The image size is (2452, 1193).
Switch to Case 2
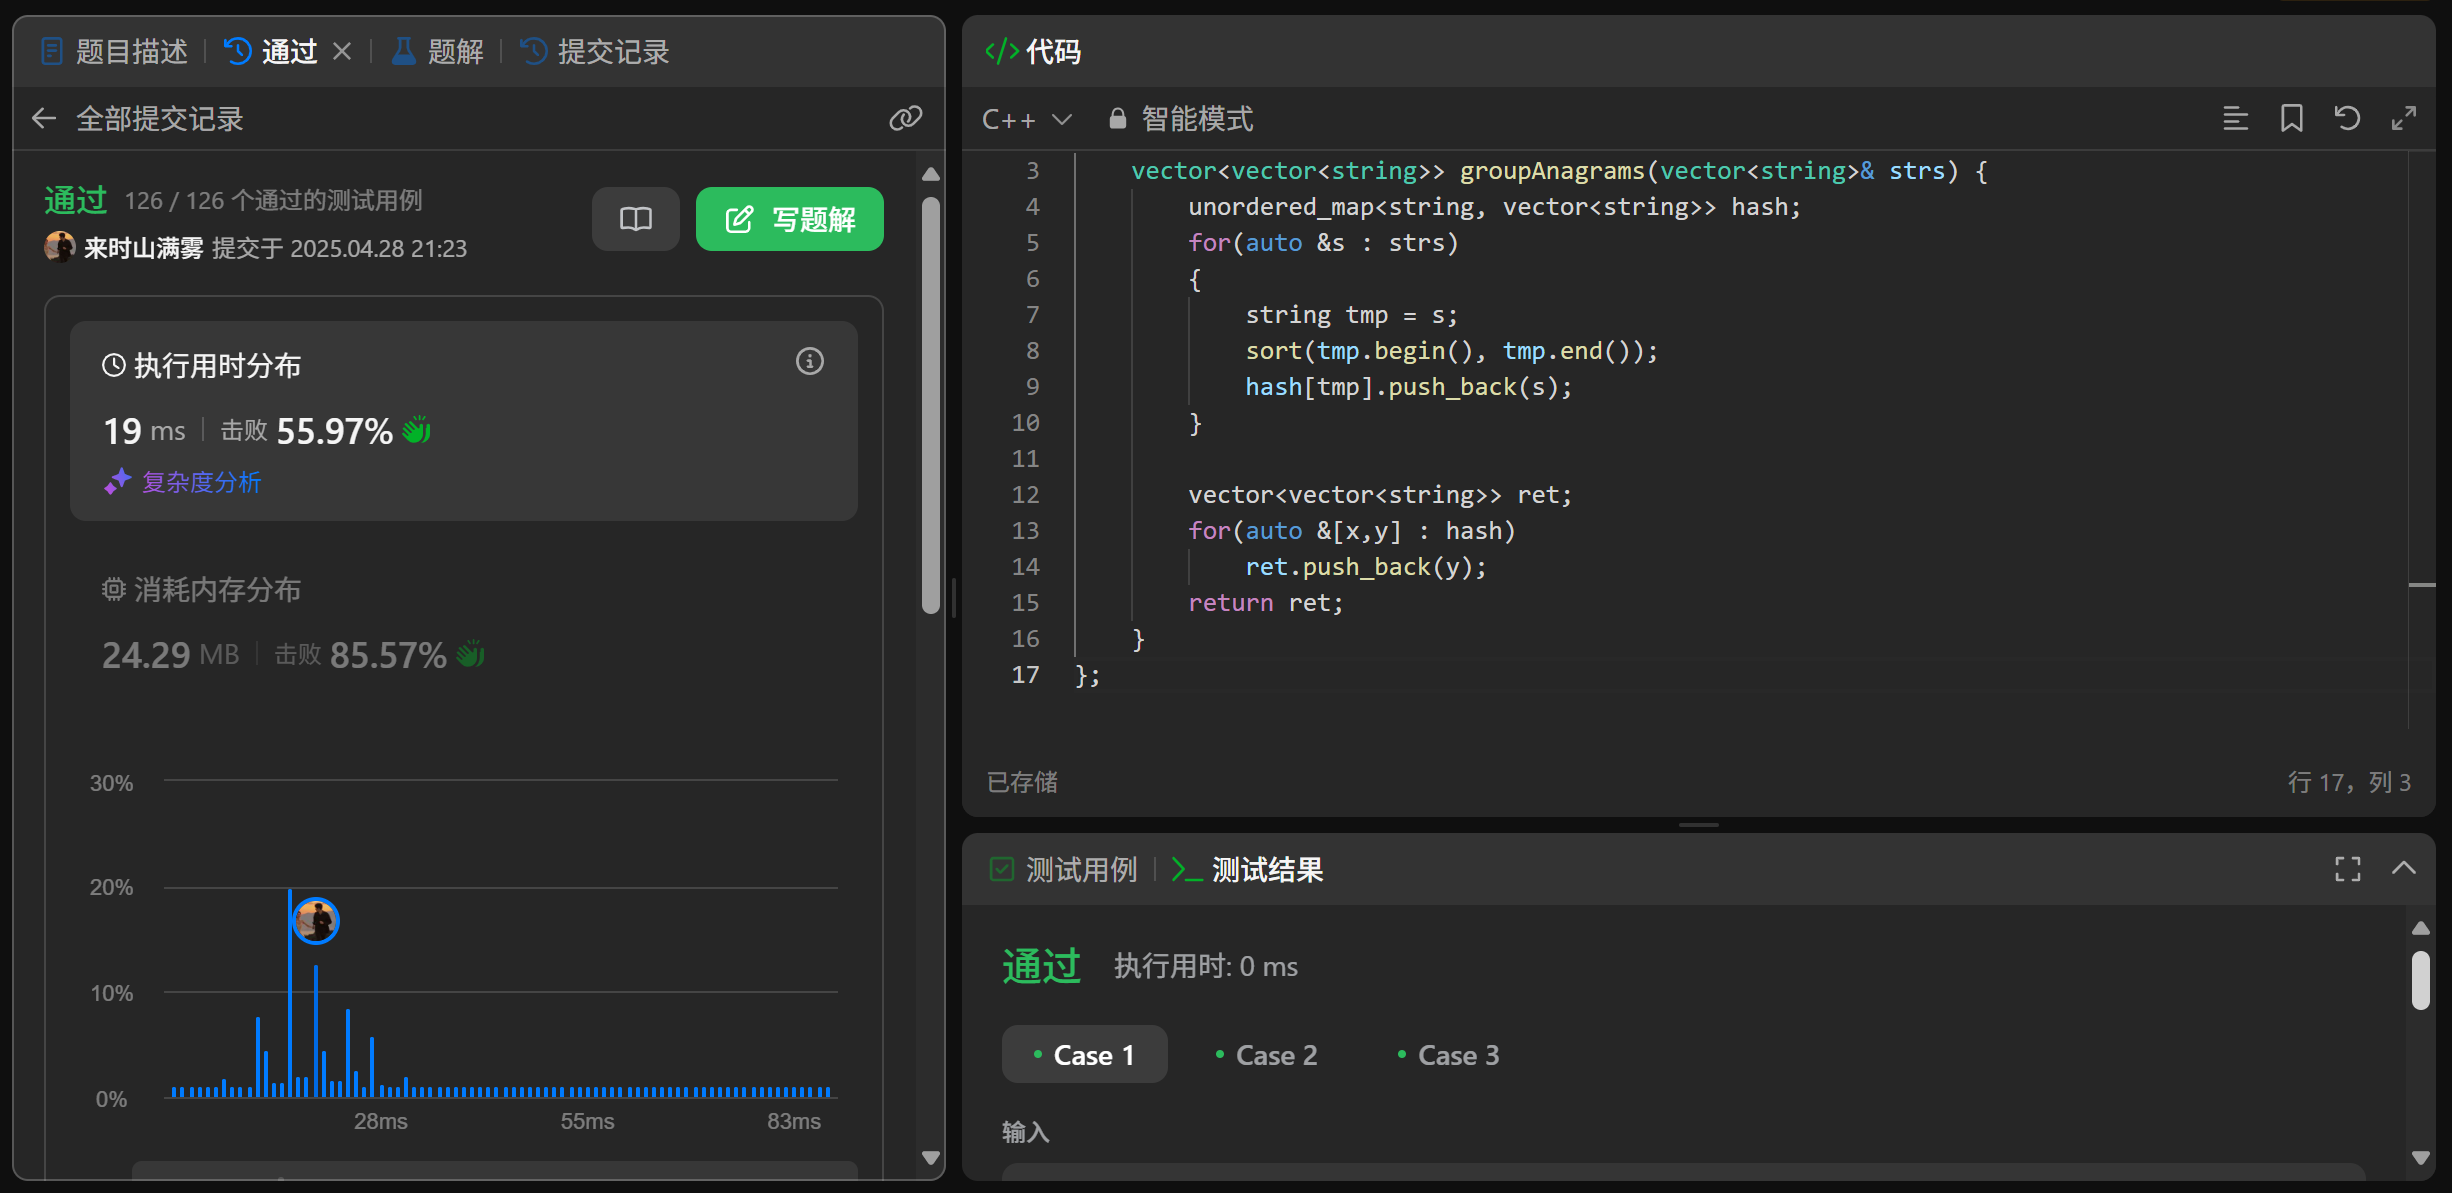1266,1055
